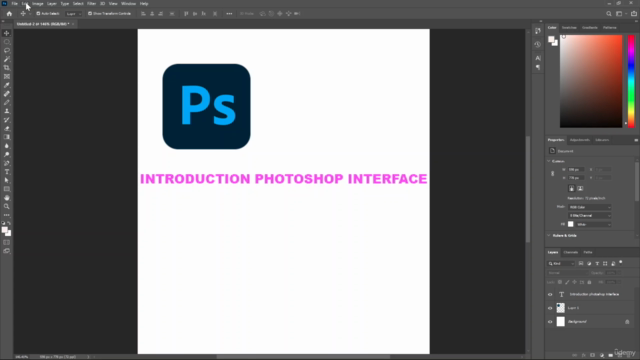The height and width of the screenshot is (360, 640).
Task: Select the Pen tool
Action: tap(7, 163)
